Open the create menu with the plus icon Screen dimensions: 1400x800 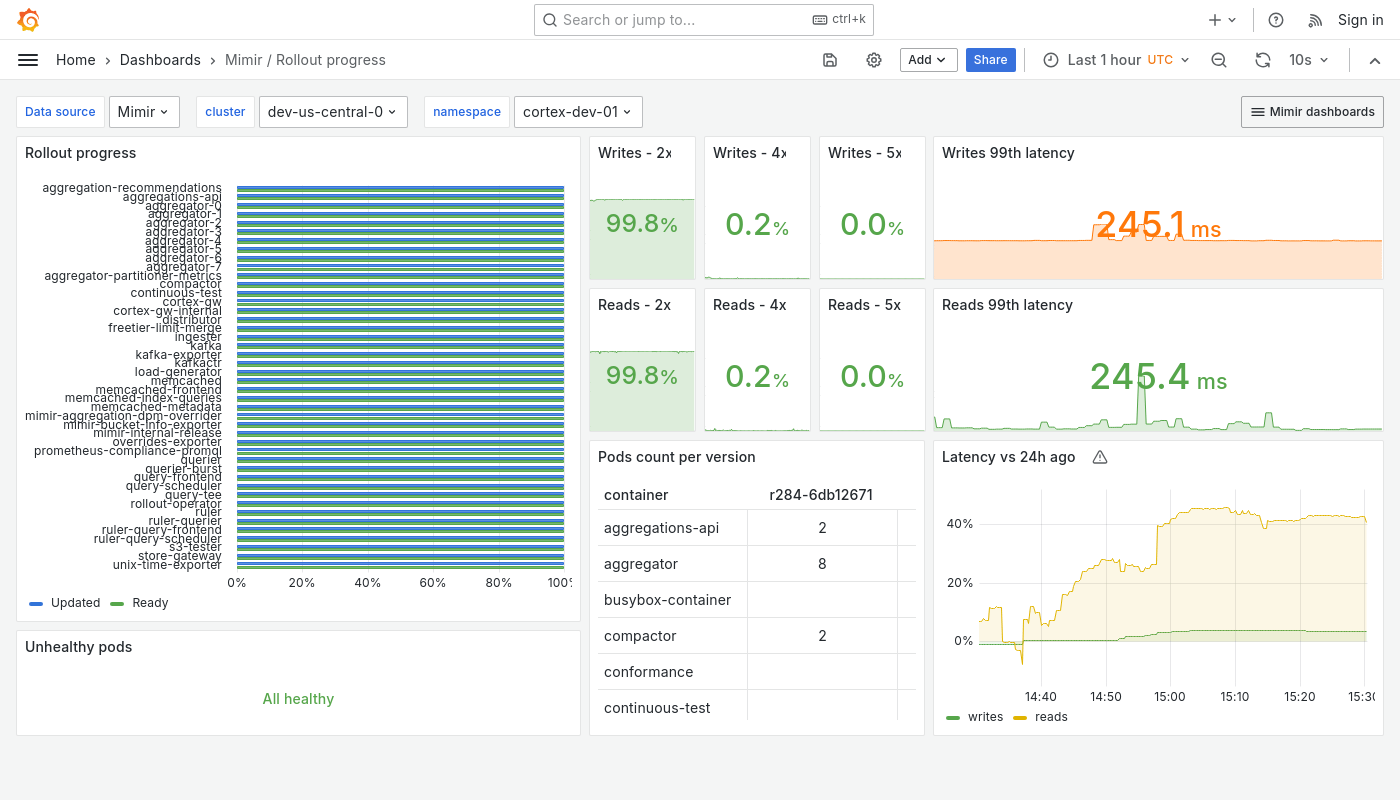[x=1215, y=19]
